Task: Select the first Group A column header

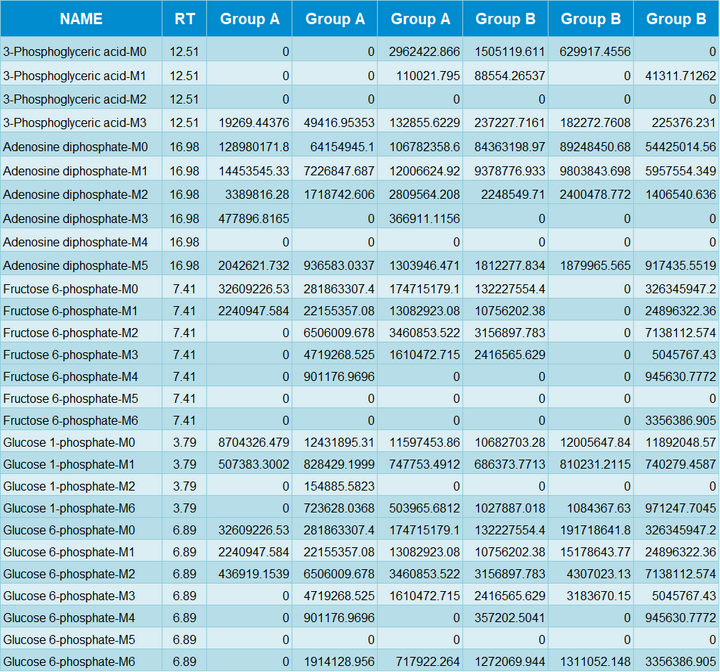Action: coord(250,19)
